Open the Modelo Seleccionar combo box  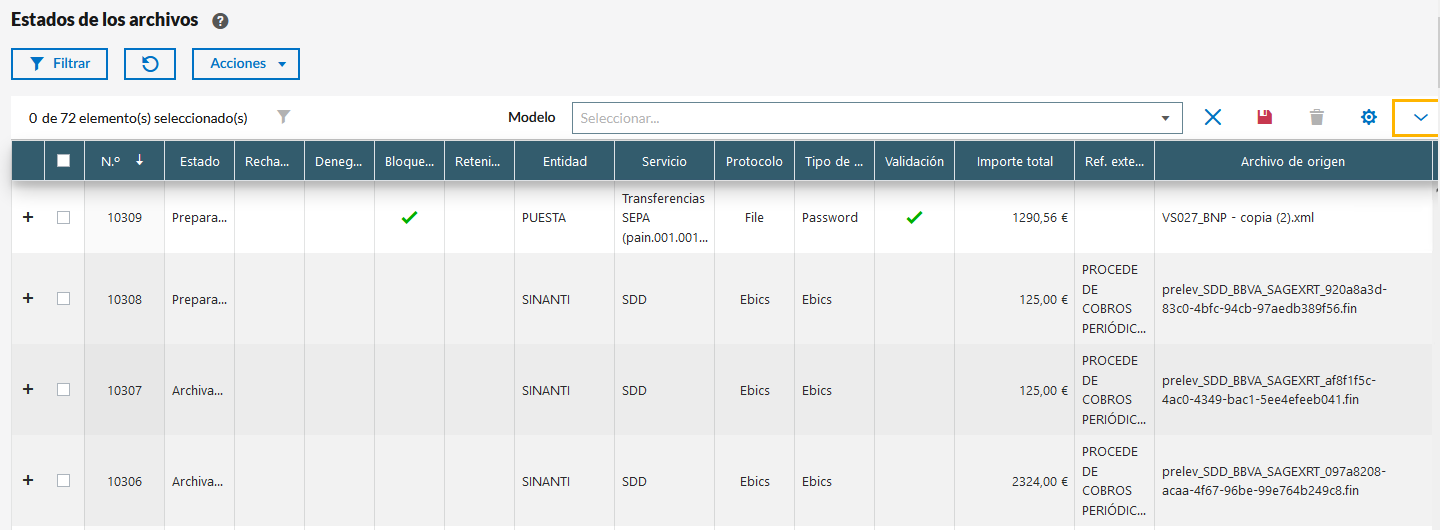876,118
